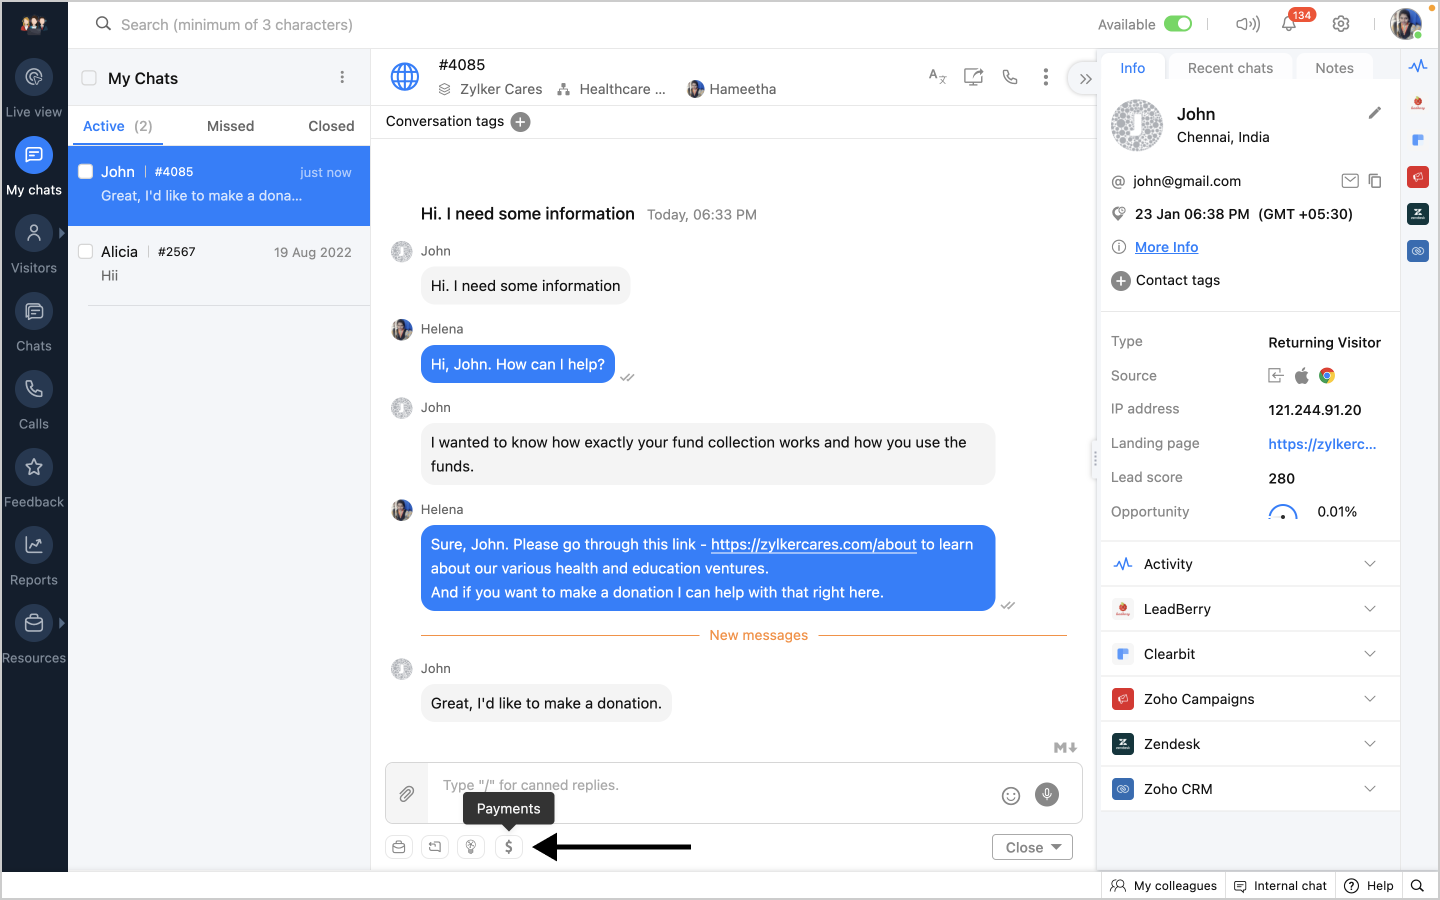The image size is (1440, 900).
Task: Click the translate icon in chat header
Action: pos(937,76)
